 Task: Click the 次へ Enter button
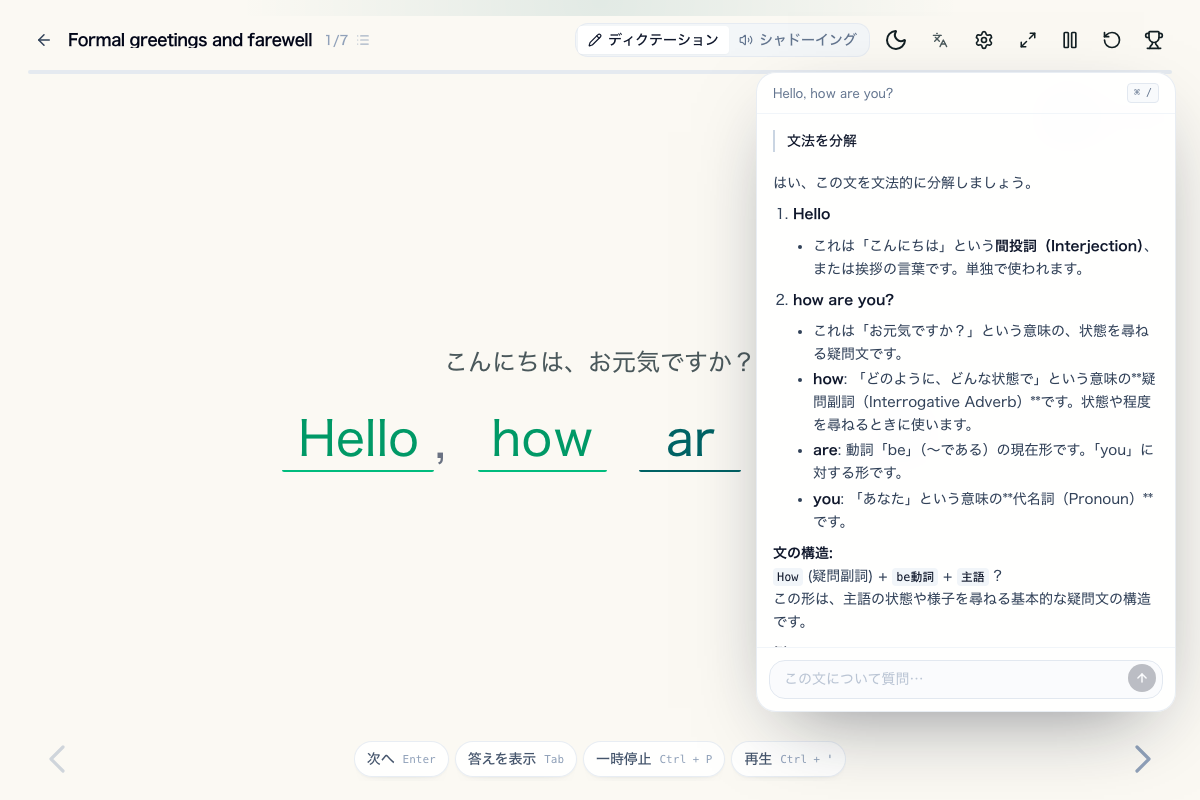tap(401, 759)
